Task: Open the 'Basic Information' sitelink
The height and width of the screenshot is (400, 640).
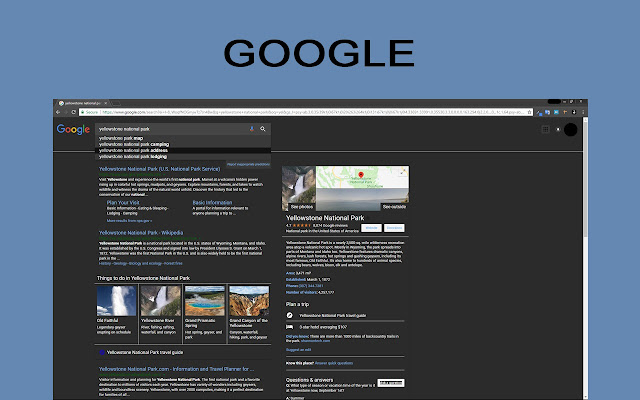Action: [212, 202]
